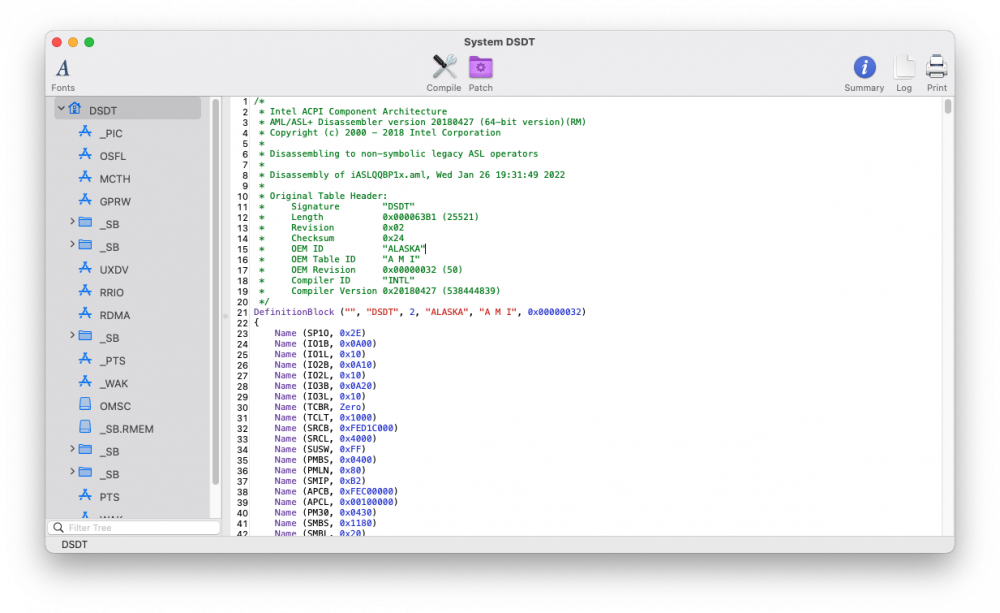This screenshot has height=613, width=1000.
Task: Click 'Copyright (c) 2000 - 2018 Intel Corporation'
Action: tap(385, 133)
